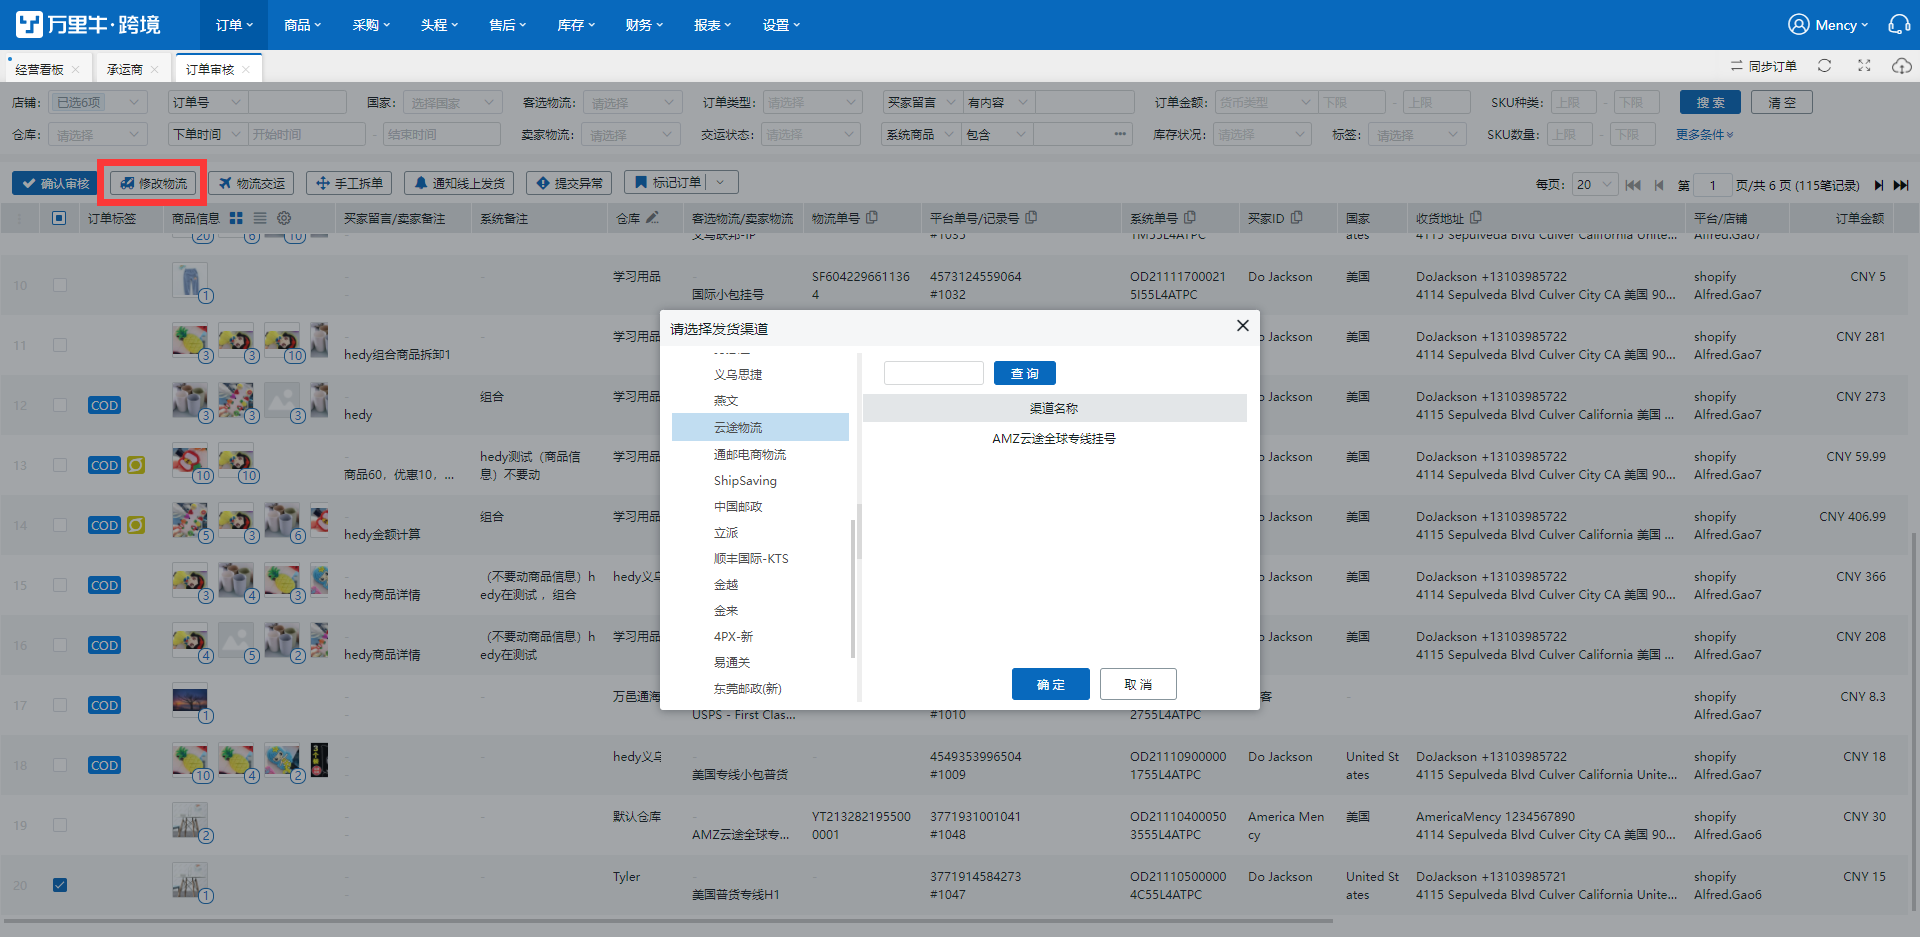Switch to the 经营看板 tab
Screen dimensions: 1920x937
(40, 69)
